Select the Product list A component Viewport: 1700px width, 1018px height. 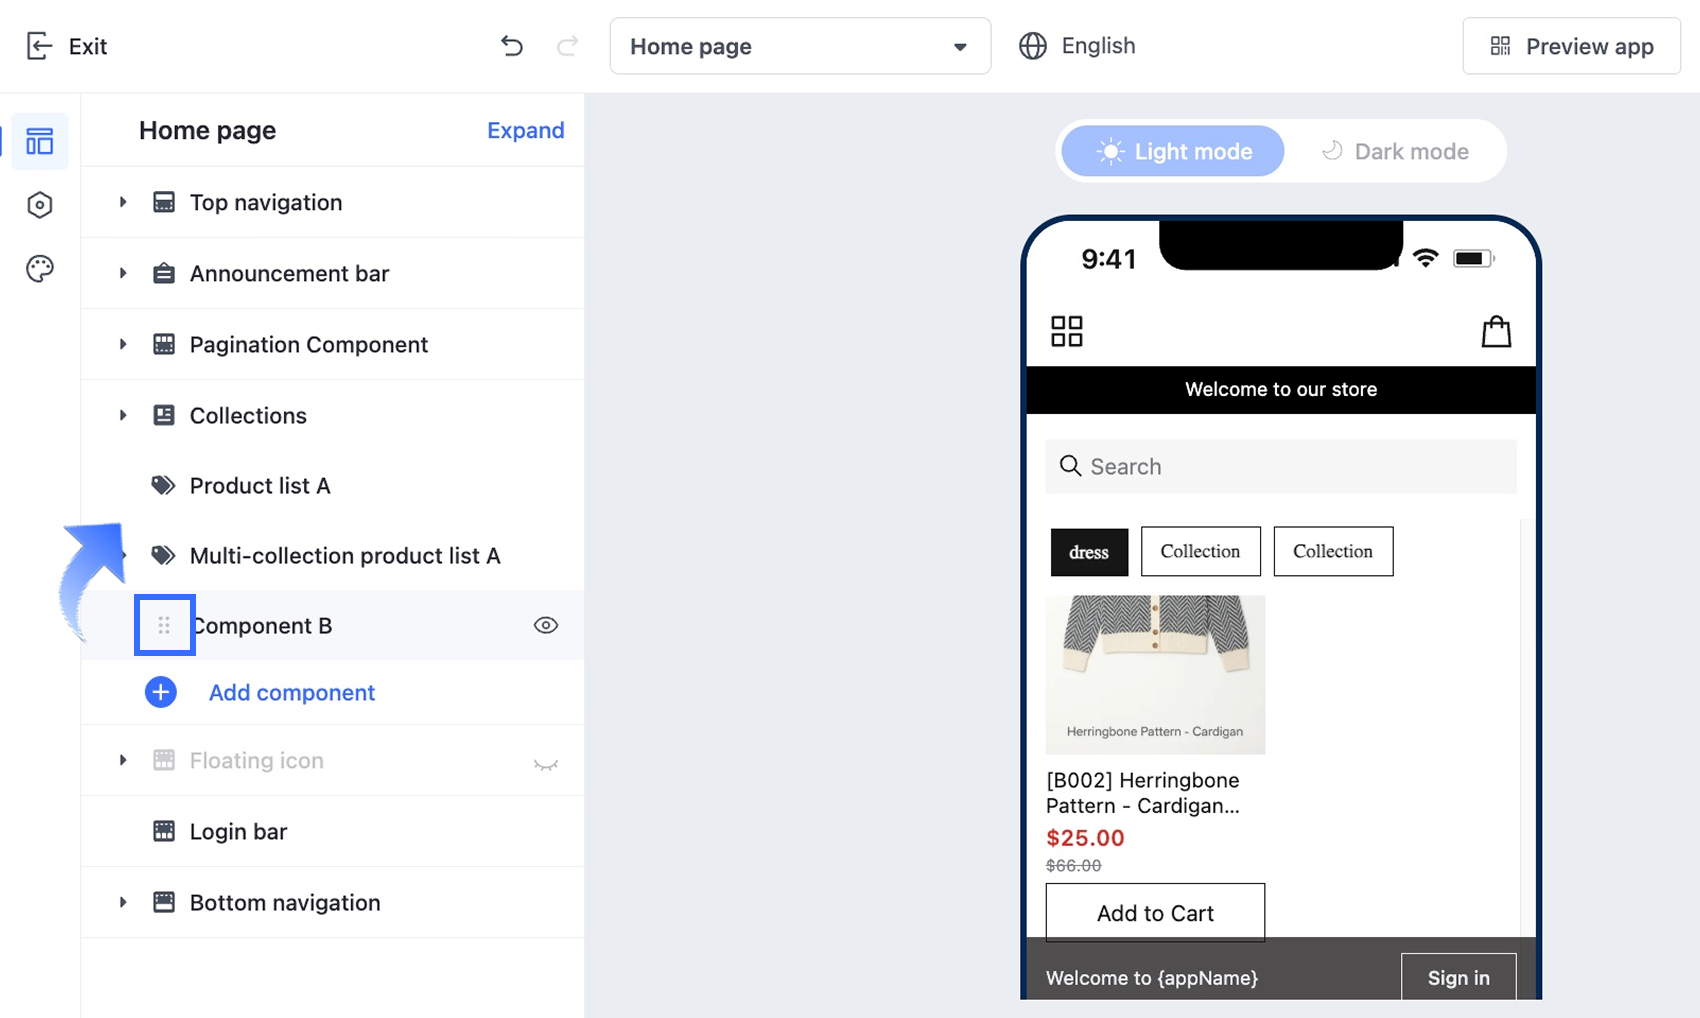point(260,486)
